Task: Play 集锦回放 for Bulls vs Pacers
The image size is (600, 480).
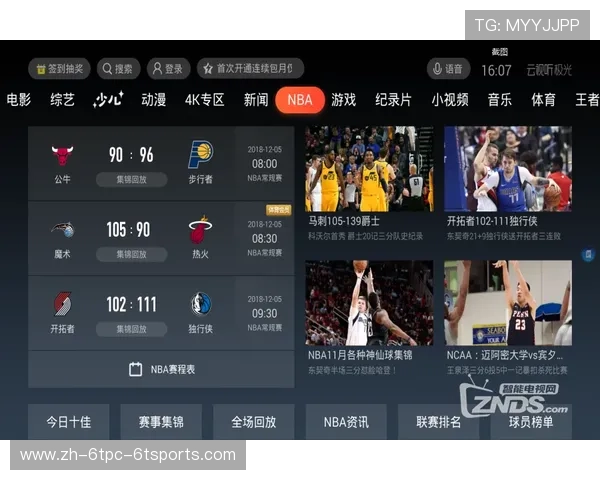Action: (x=131, y=180)
